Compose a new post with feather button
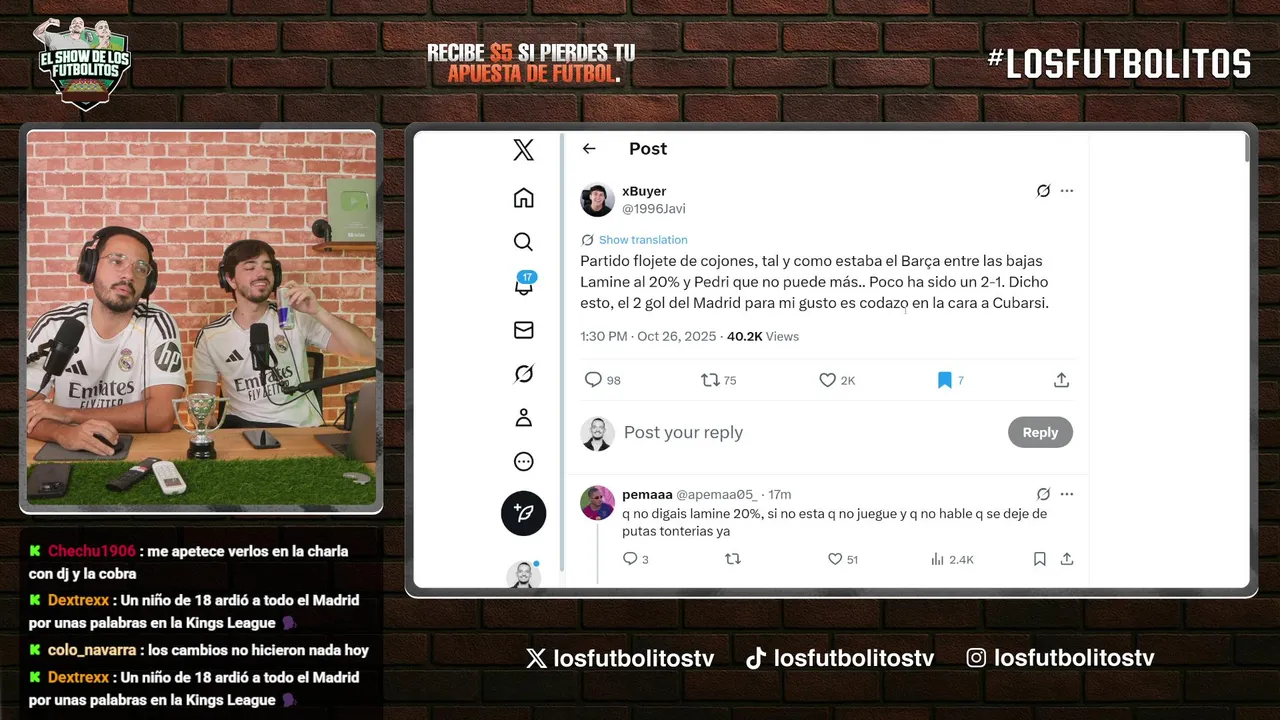This screenshot has width=1280, height=720. click(523, 513)
